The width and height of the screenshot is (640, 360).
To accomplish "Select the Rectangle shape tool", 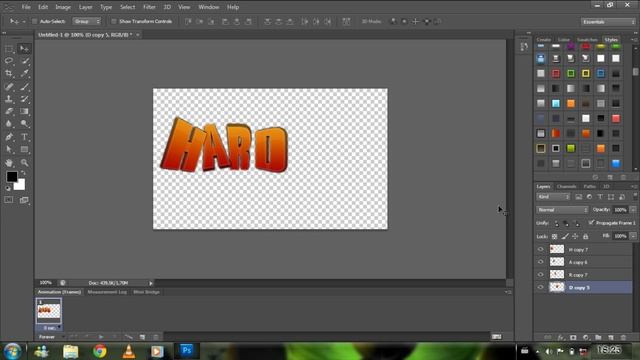I will [24, 149].
